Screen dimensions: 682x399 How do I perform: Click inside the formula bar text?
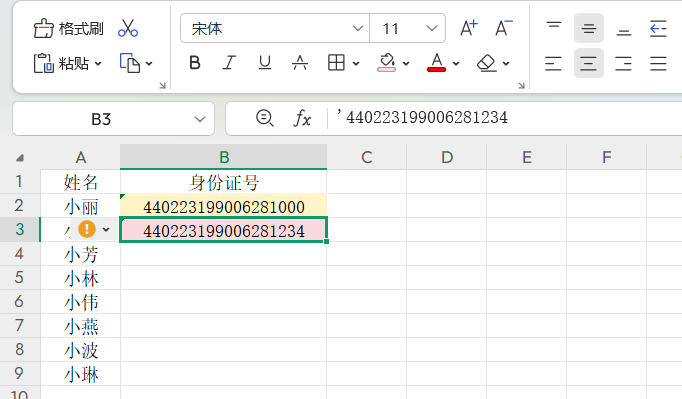point(426,118)
